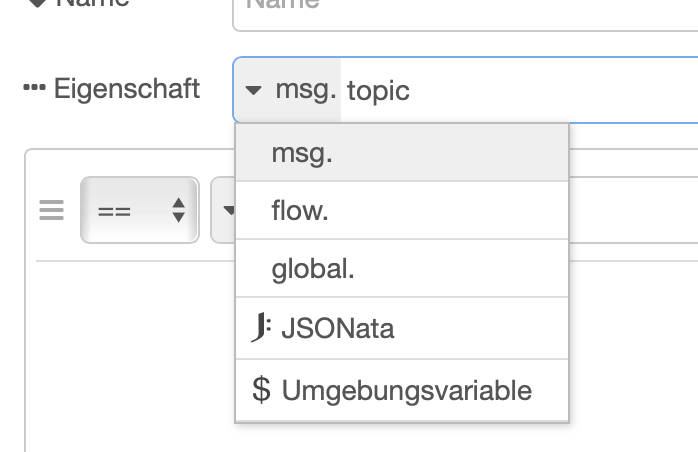
Task: Click the Name label text
Action: tap(93, 4)
